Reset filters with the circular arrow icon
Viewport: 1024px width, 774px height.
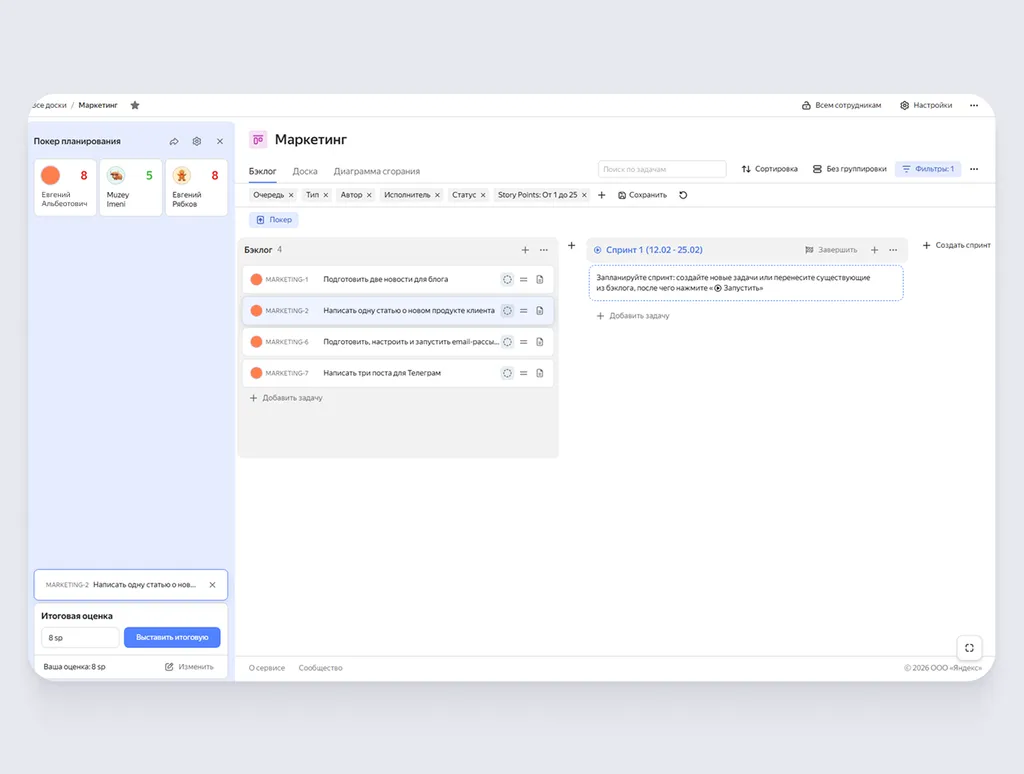click(x=683, y=195)
